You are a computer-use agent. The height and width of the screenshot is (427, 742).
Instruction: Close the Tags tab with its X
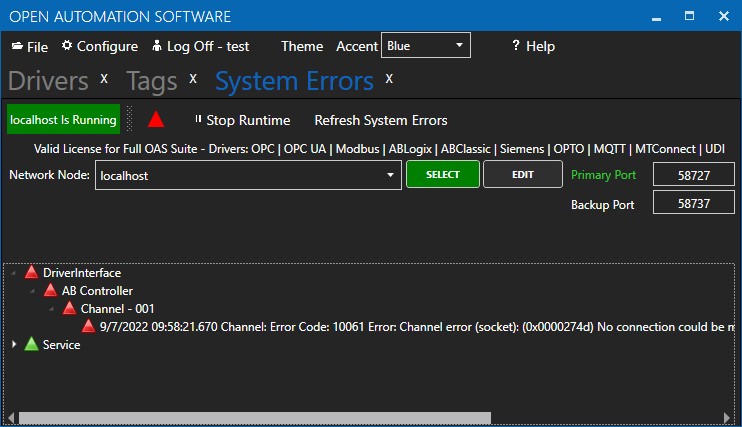click(193, 79)
